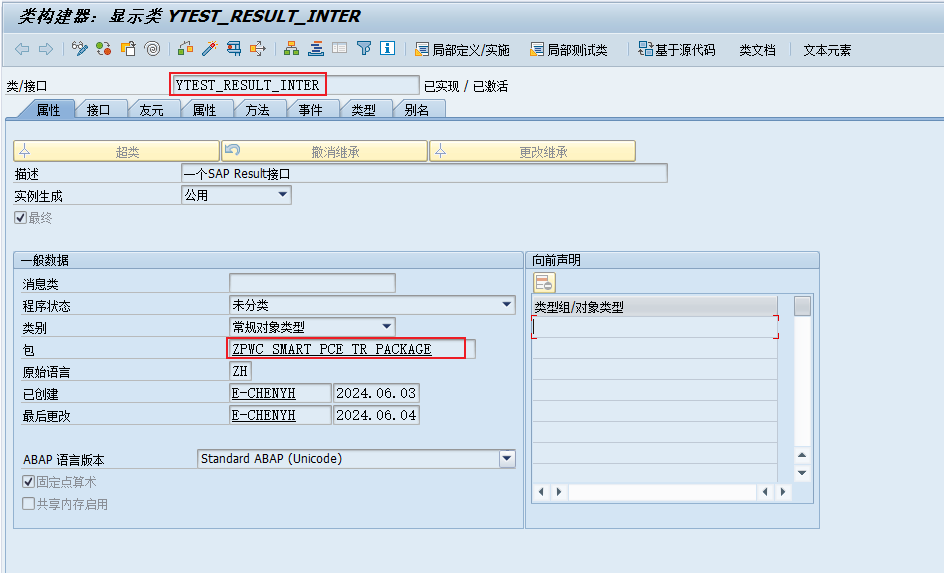
Task: Enable the 共享内存启用 checkbox
Action: click(x=29, y=504)
